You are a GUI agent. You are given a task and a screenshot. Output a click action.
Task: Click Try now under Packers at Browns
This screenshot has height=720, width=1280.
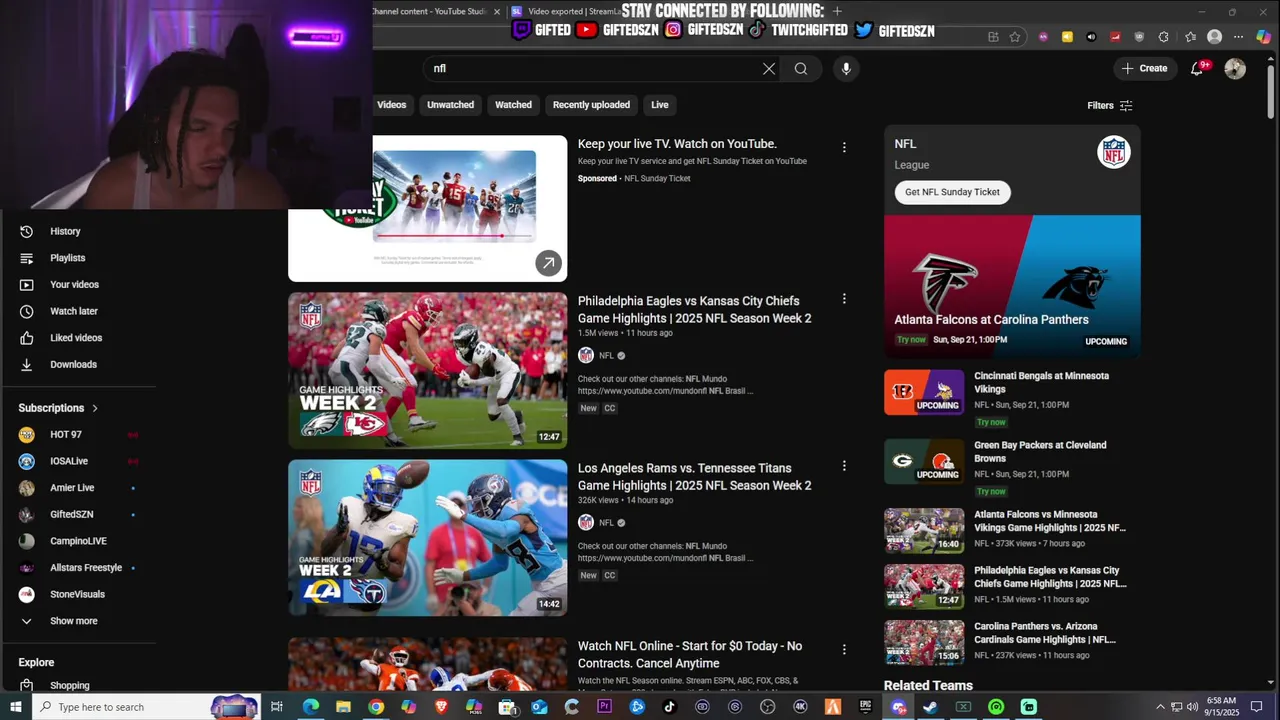(x=991, y=491)
